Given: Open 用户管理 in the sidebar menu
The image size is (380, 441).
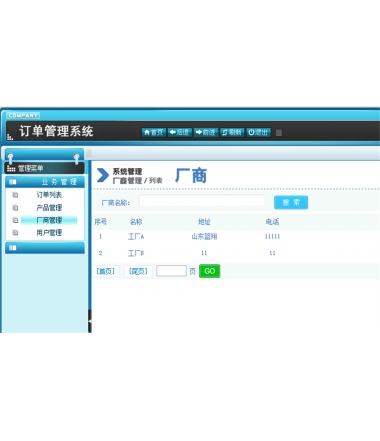Looking at the screenshot, I should pos(49,233).
